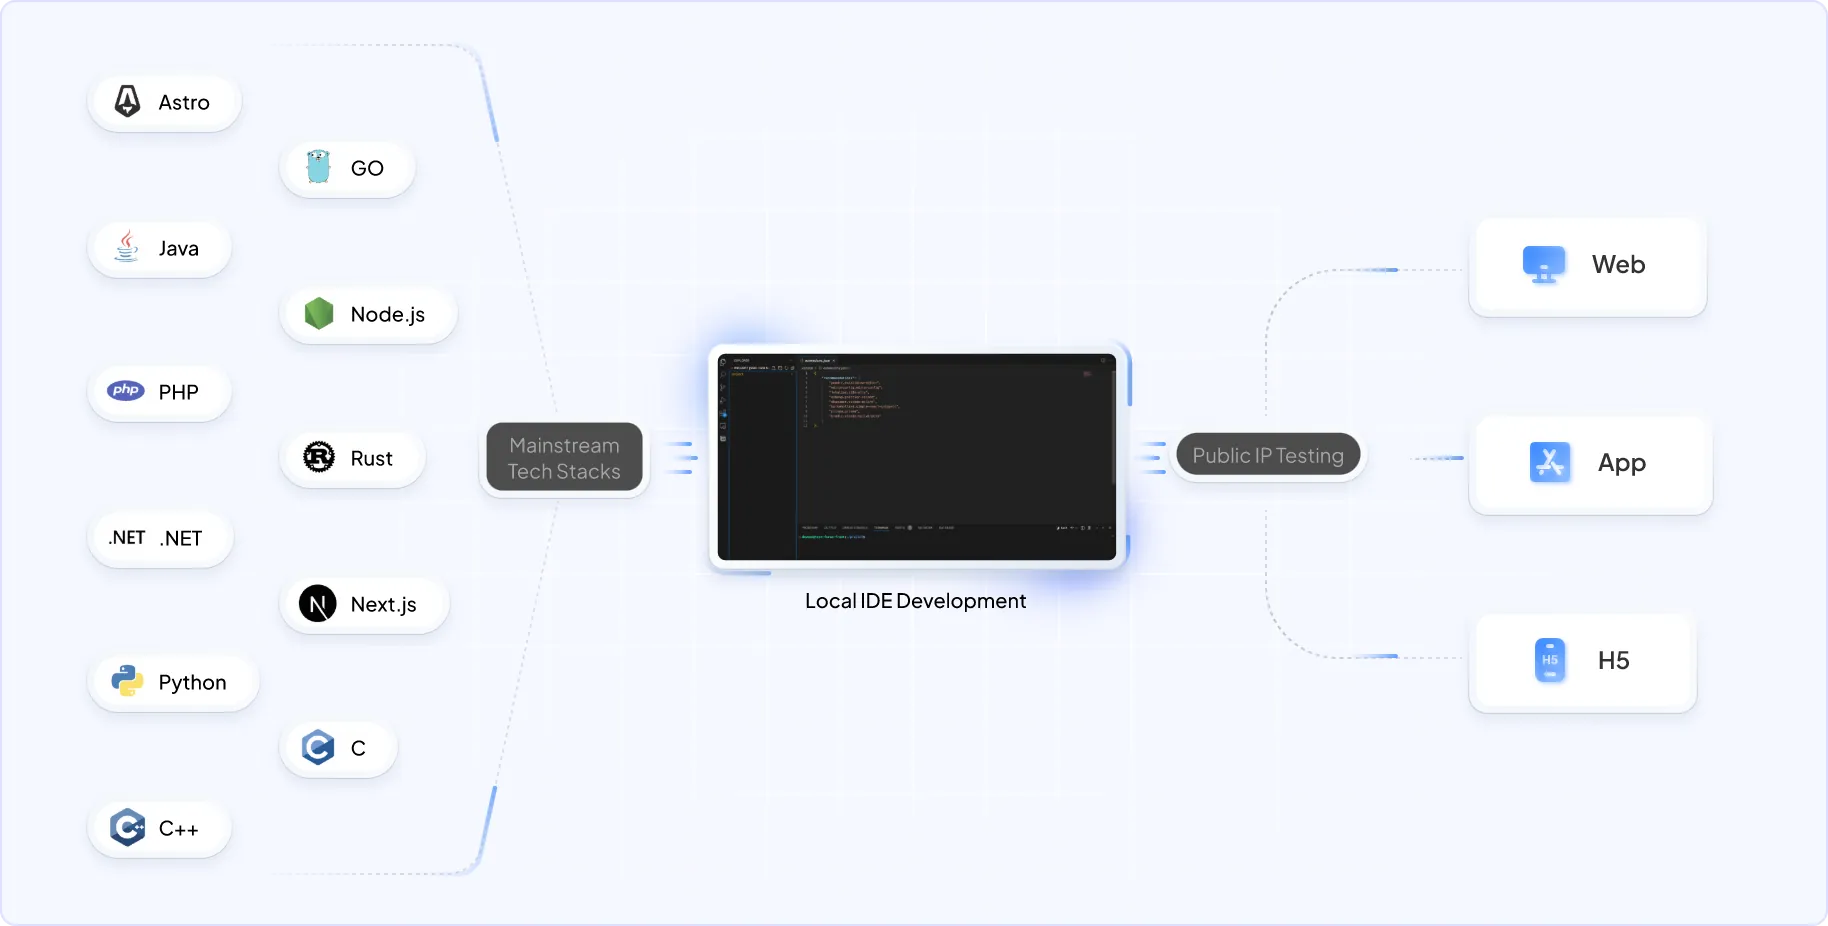Click the App store style icon
Viewport: 1828px width, 926px height.
point(1549,462)
